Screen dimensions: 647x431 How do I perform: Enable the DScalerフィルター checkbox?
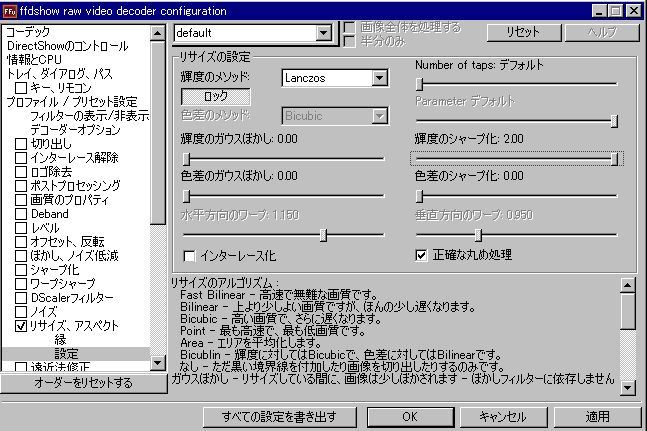21,298
